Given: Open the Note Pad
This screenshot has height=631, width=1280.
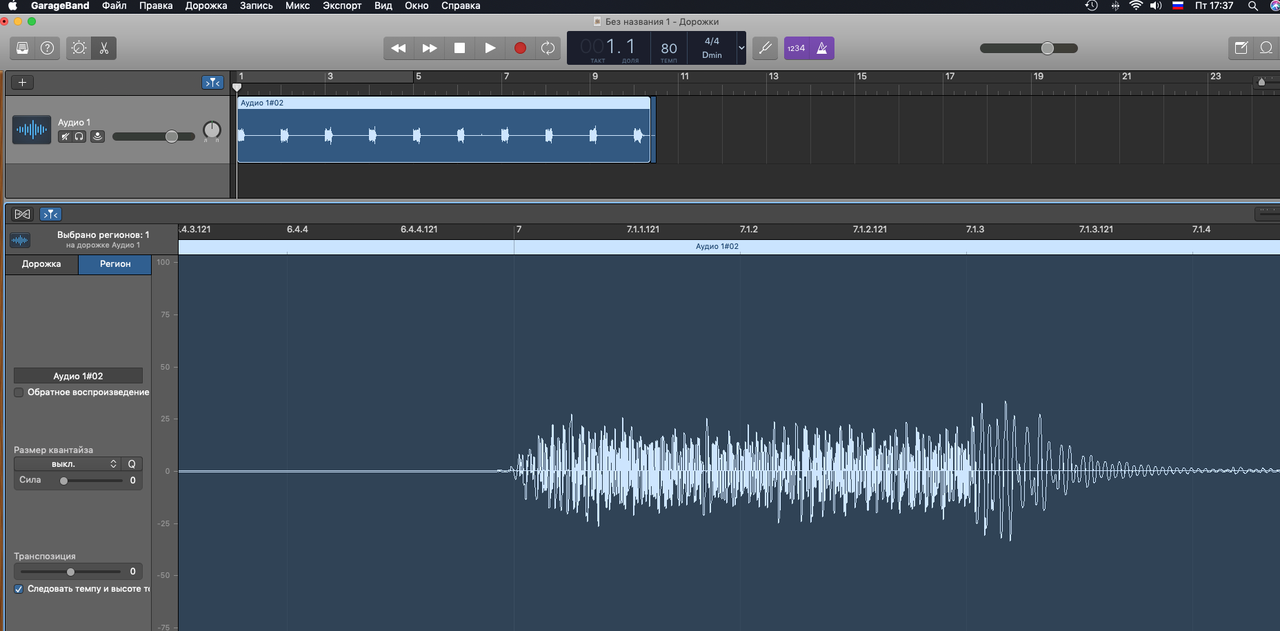Looking at the screenshot, I should click(x=1241, y=48).
